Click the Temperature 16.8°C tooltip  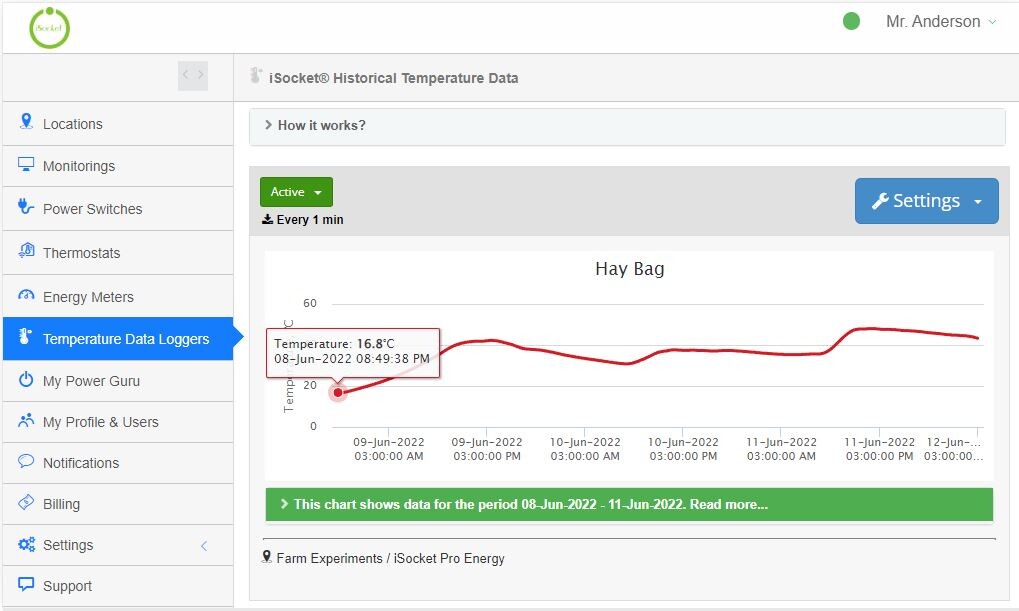(353, 352)
